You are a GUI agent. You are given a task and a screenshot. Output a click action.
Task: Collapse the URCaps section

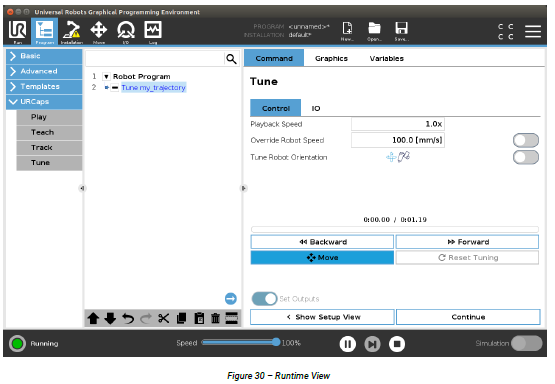pyautogui.click(x=44, y=102)
